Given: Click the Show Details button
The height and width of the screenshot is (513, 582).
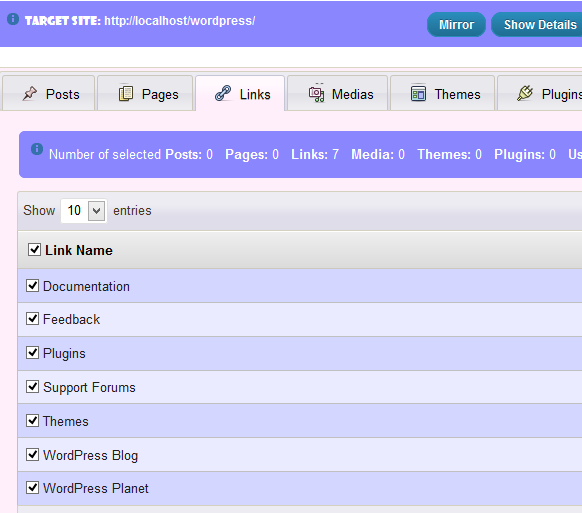Looking at the screenshot, I should click(x=537, y=24).
